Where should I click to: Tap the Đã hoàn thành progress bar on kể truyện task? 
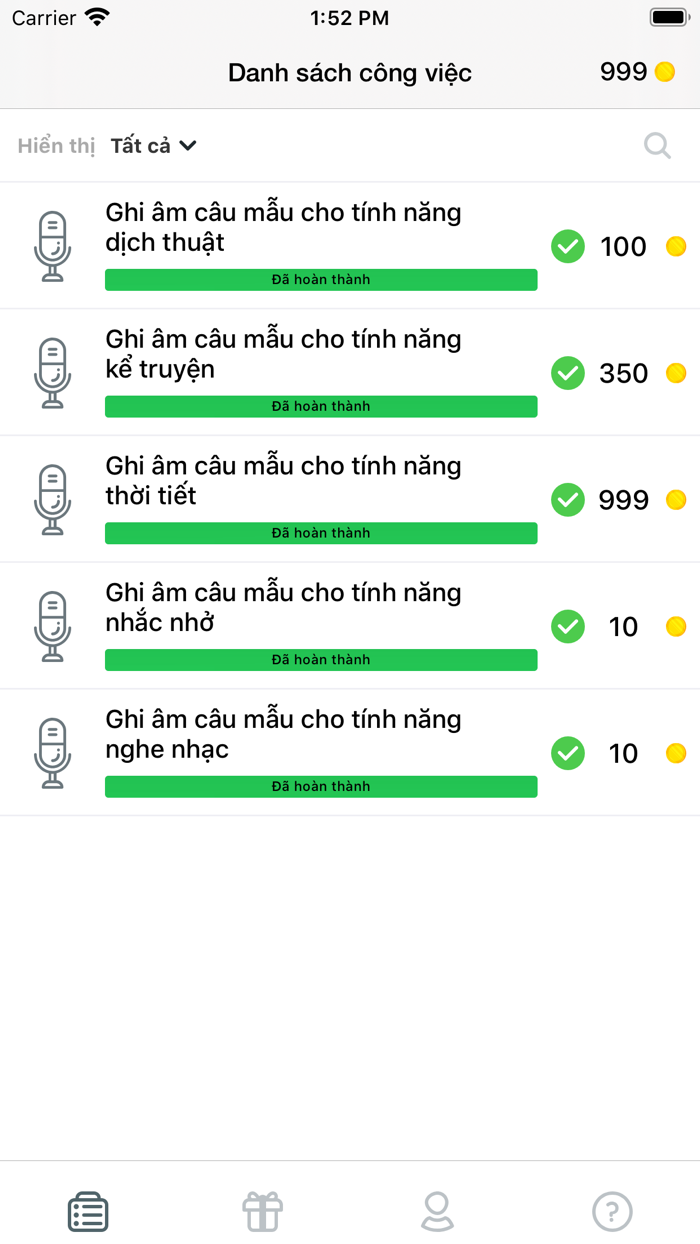point(320,406)
